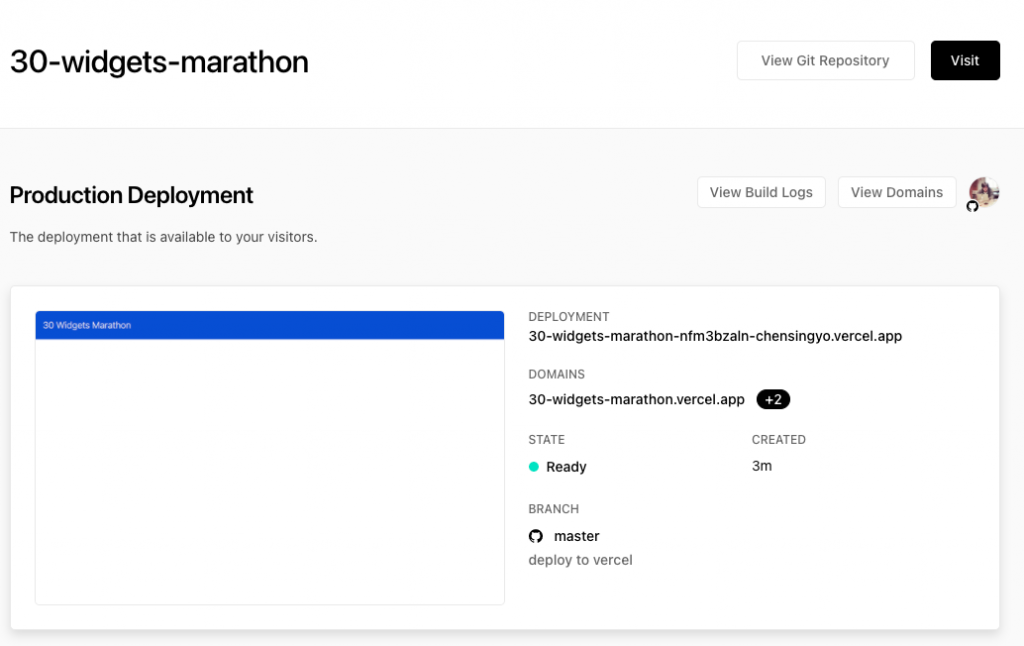Viewport: 1024px width, 646px height.
Task: Open the 30-widgets-marathon-nfm3bzaln-chensingyo.vercel.app deployment link
Action: 715,336
